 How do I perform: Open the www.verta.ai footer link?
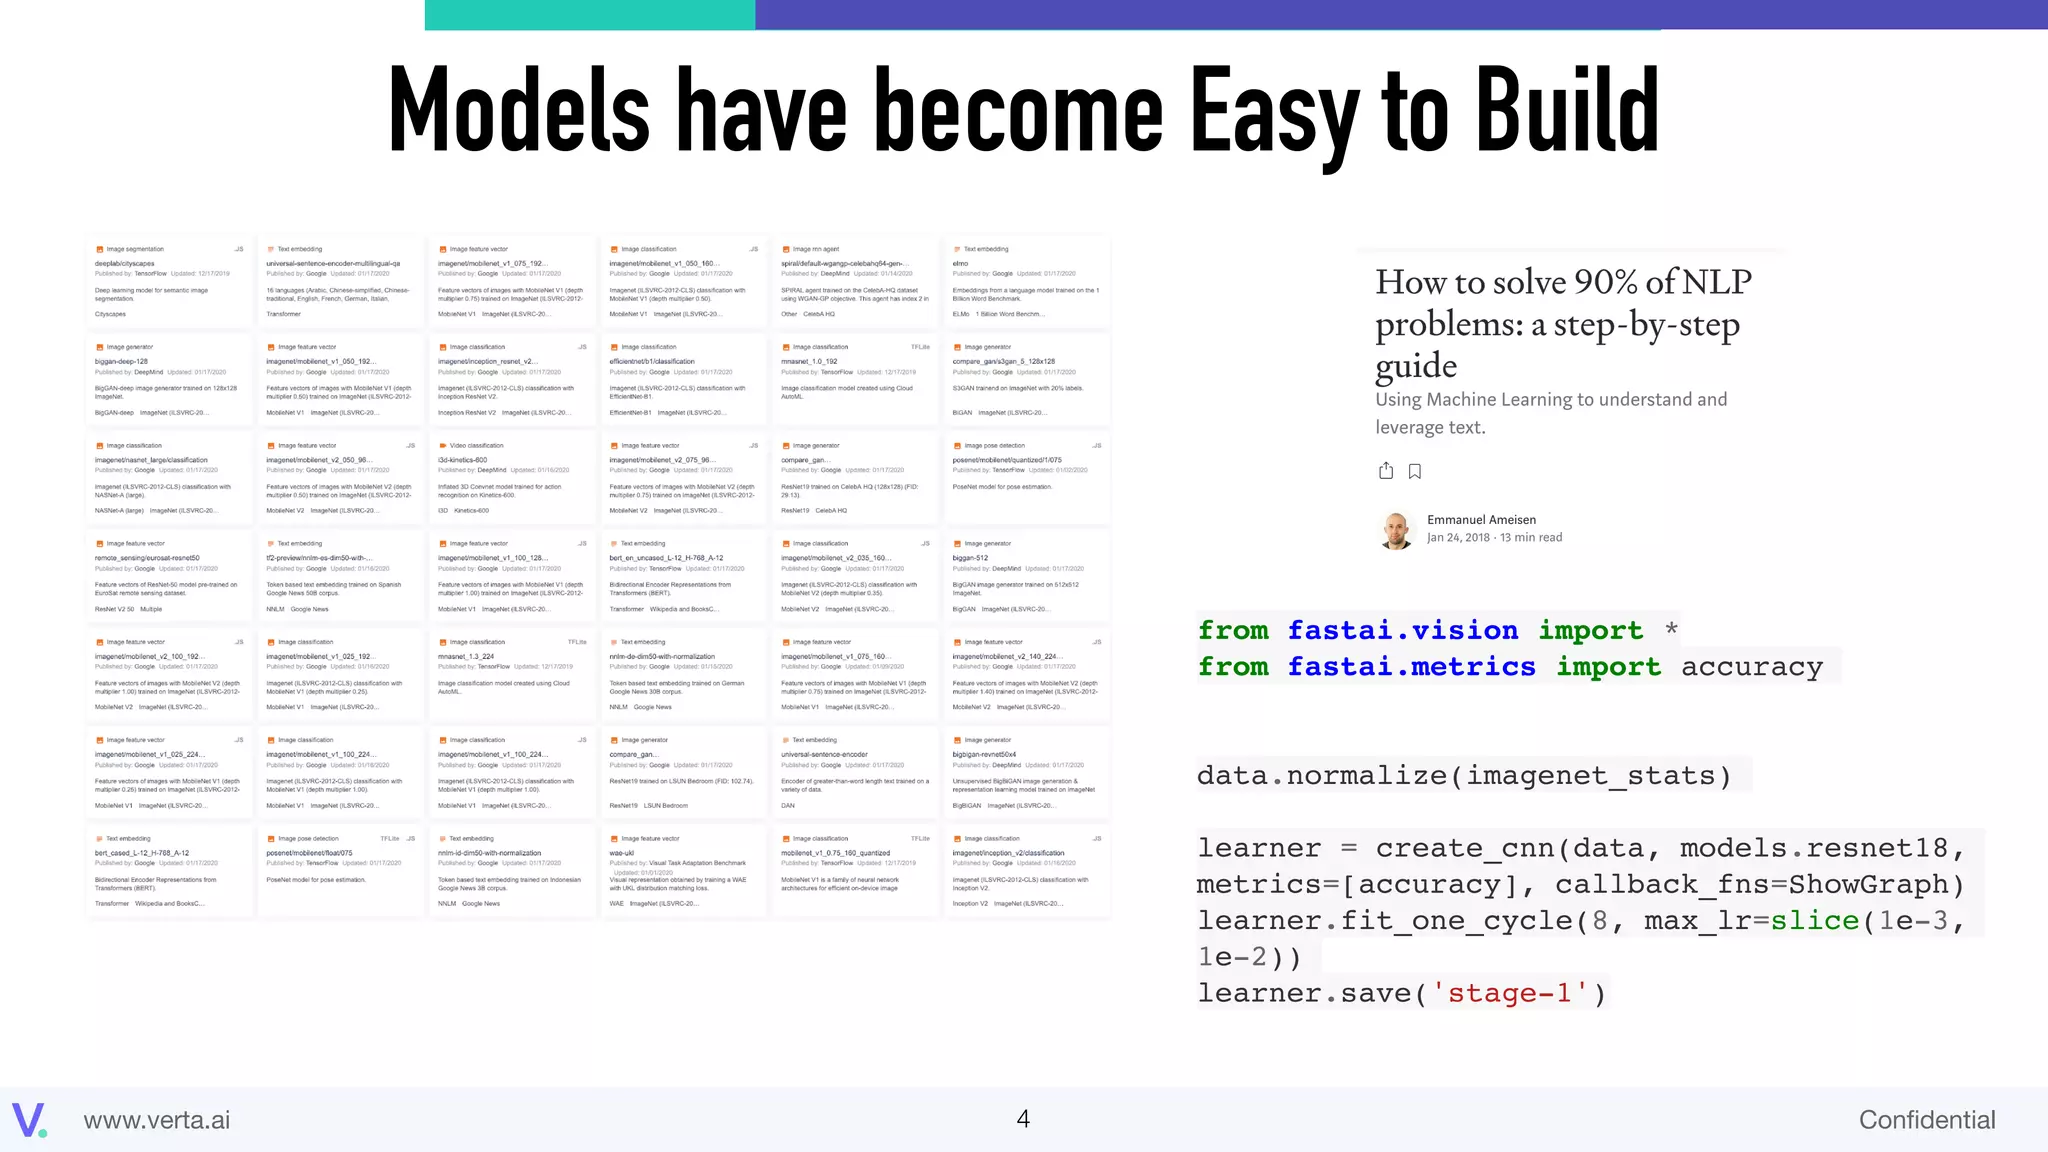pyautogui.click(x=157, y=1120)
